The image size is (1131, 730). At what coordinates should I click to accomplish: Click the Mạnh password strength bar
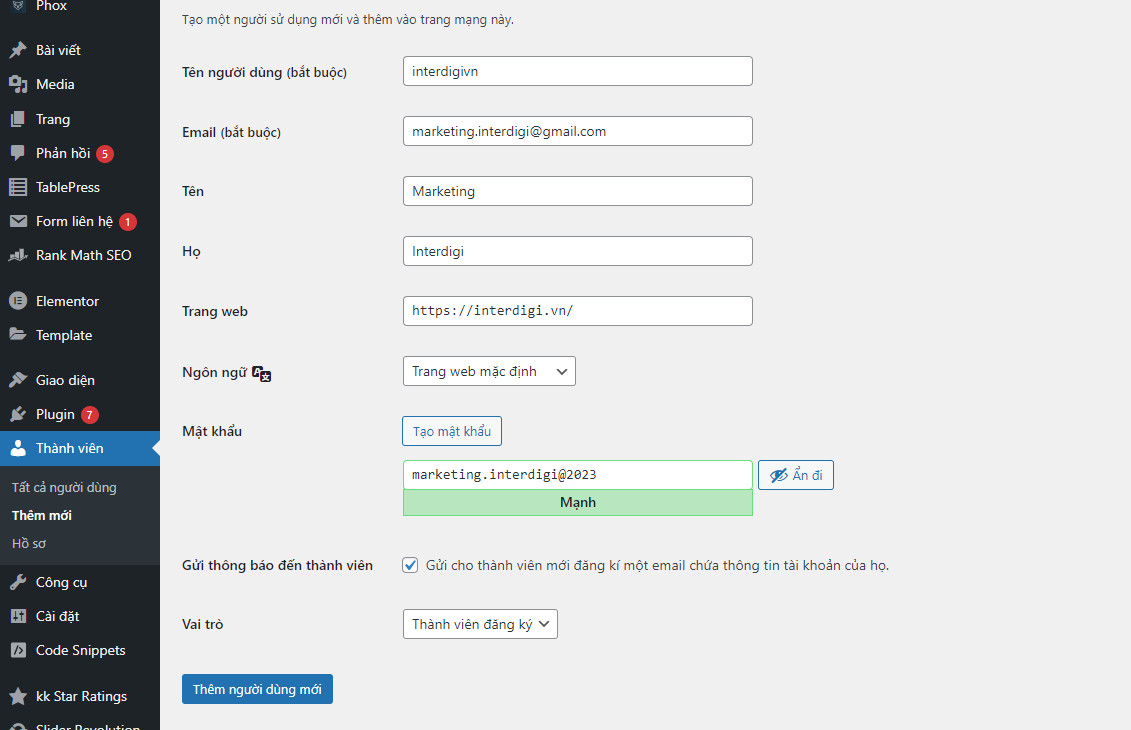(578, 503)
